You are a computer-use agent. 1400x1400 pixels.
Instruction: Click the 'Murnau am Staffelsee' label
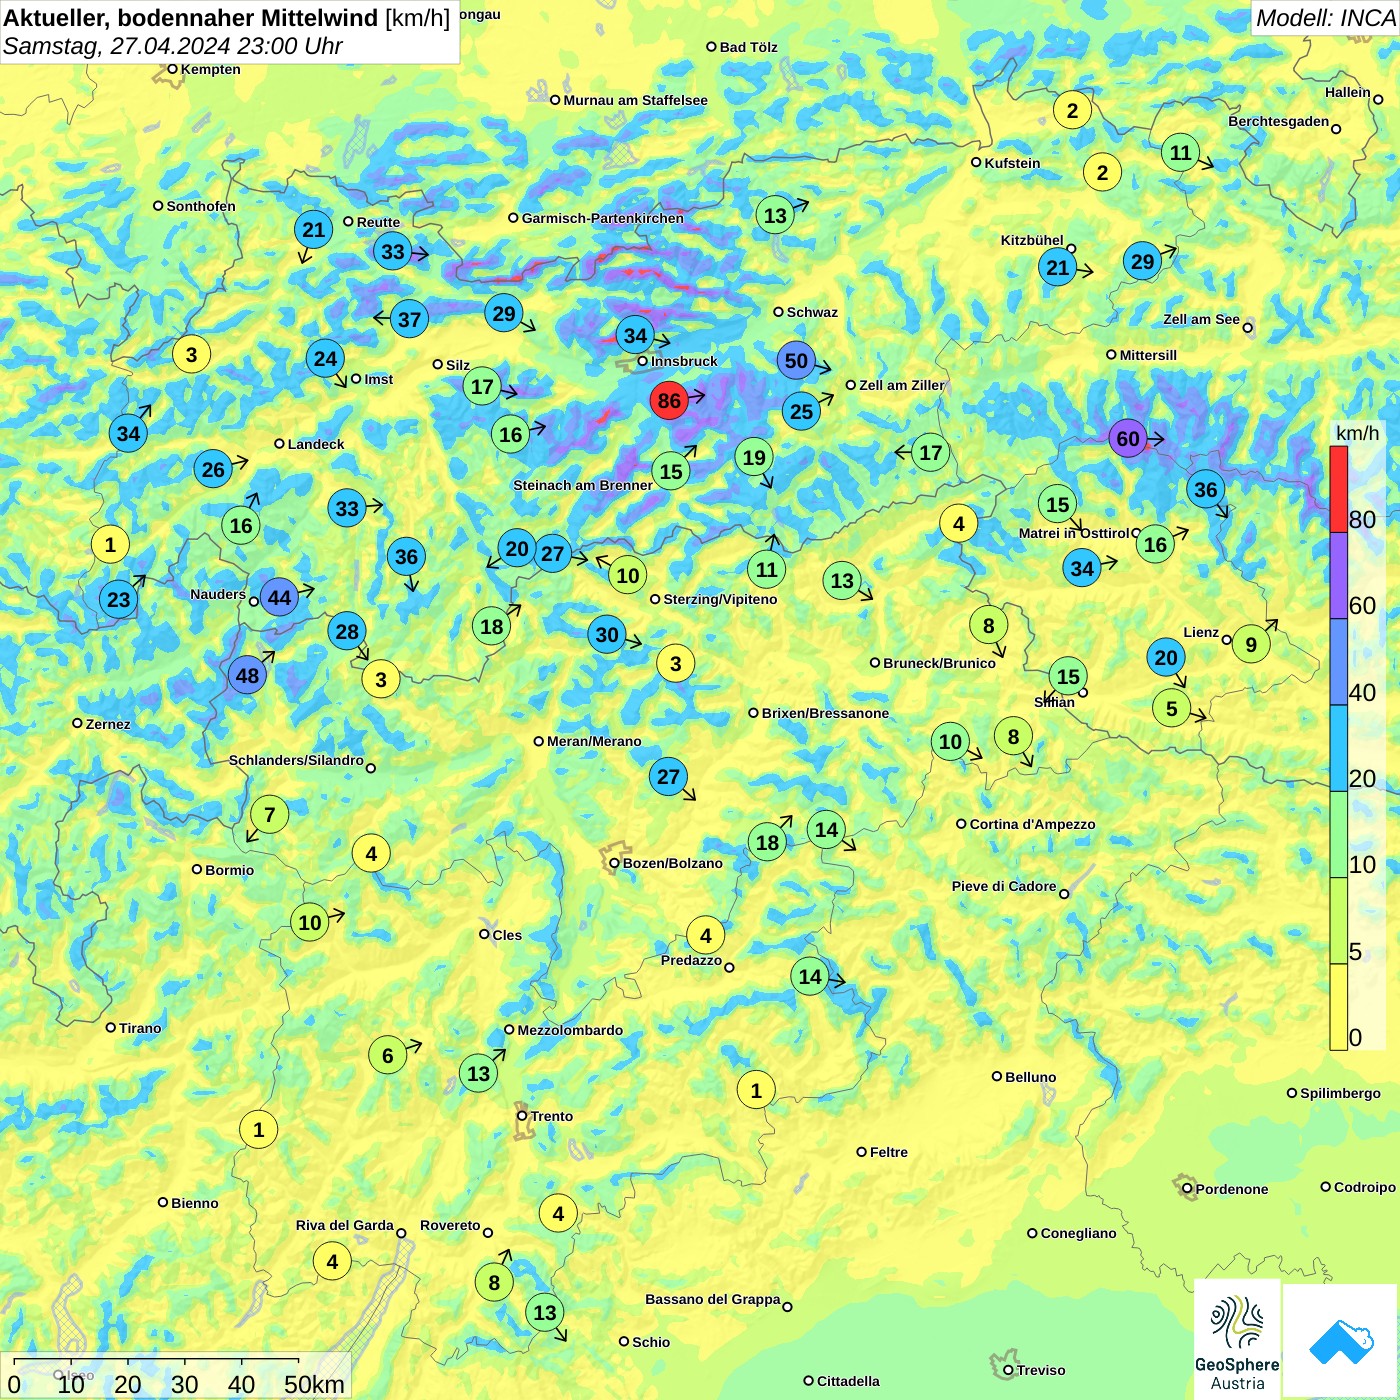(635, 100)
